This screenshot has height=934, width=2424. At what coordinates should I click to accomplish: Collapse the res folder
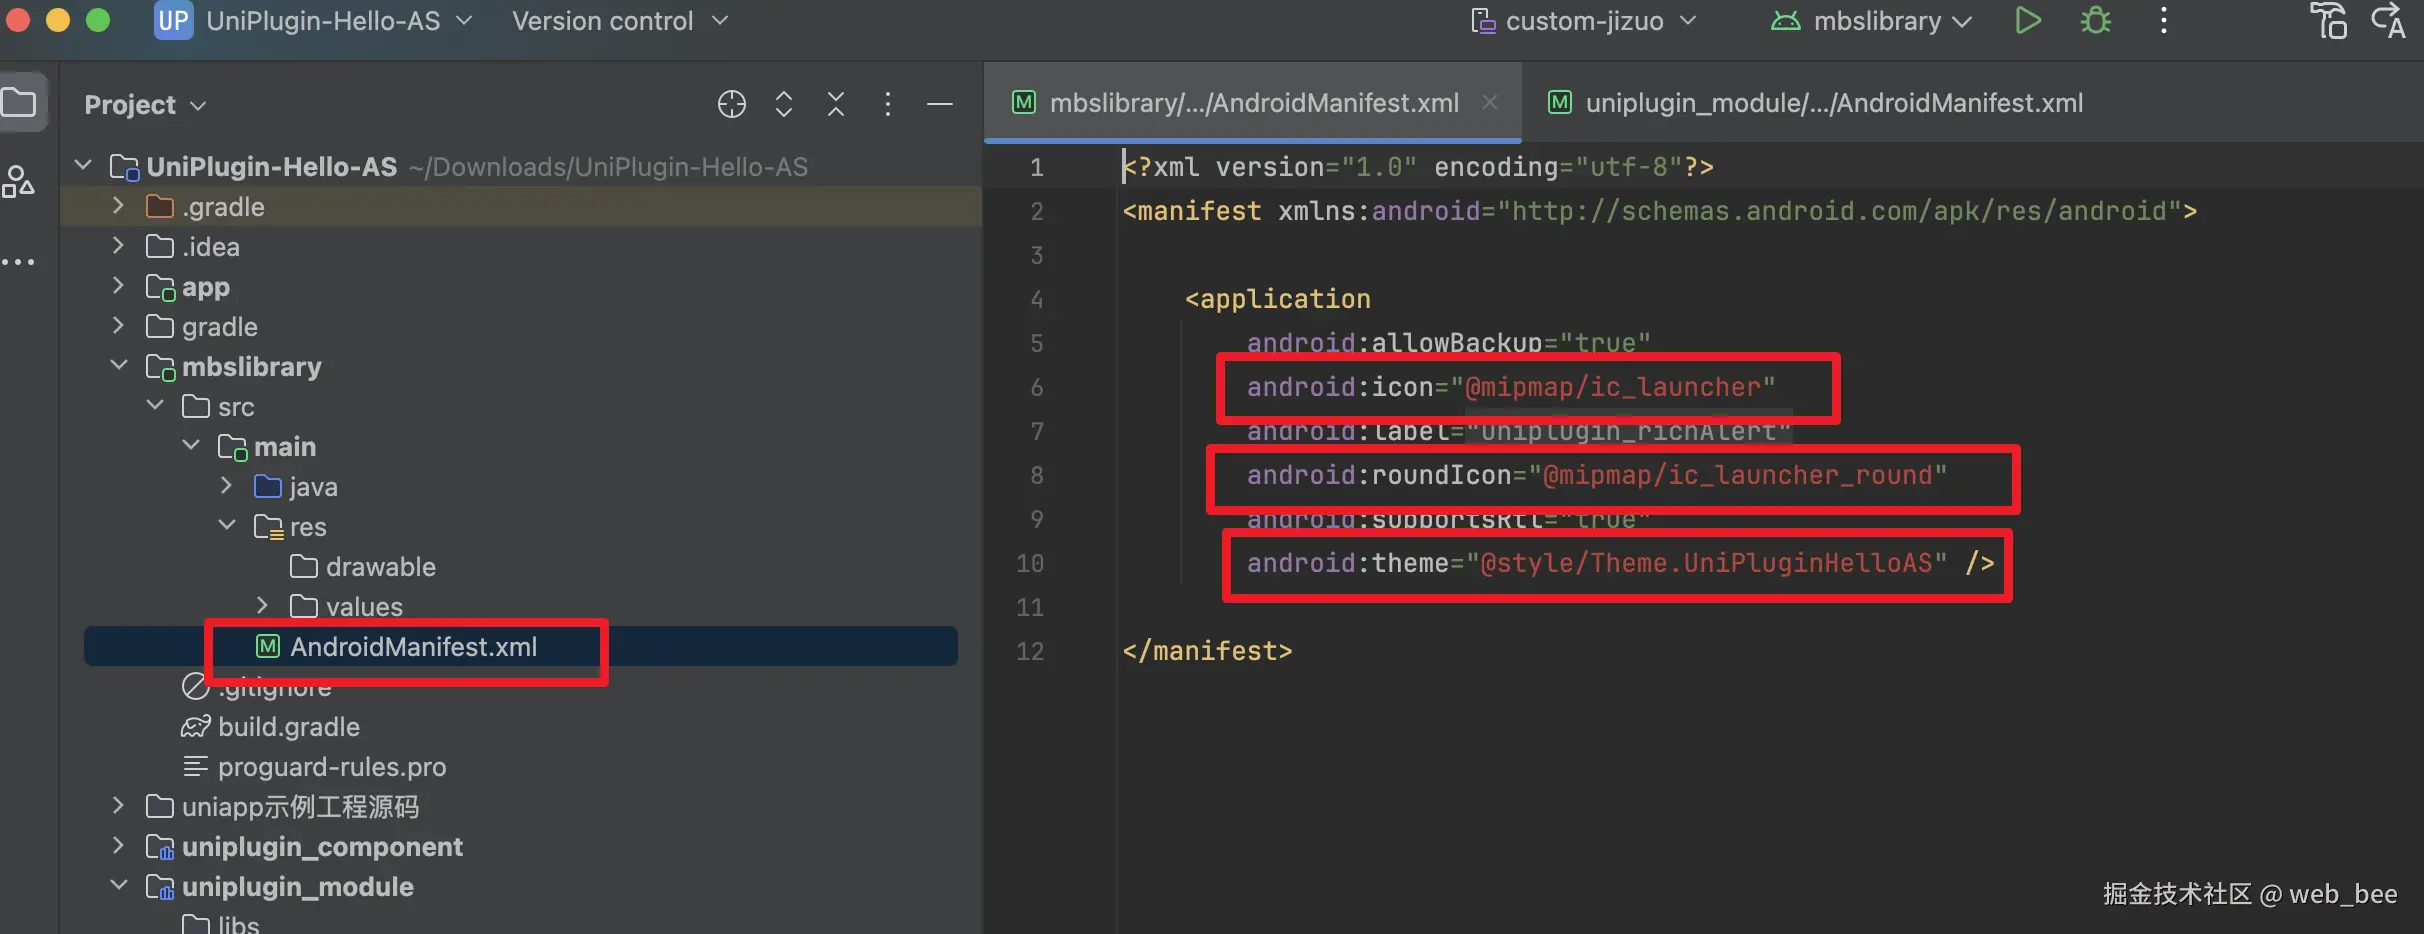[x=227, y=526]
